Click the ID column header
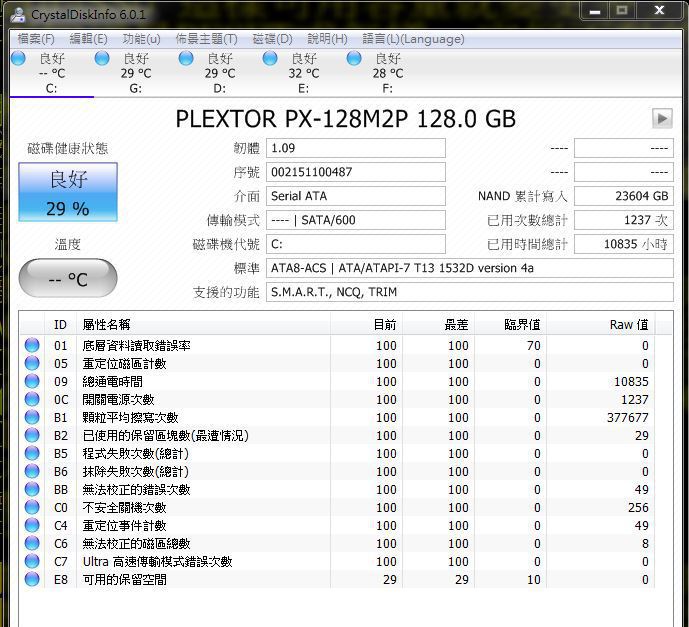This screenshot has width=689, height=627. pos(60,325)
